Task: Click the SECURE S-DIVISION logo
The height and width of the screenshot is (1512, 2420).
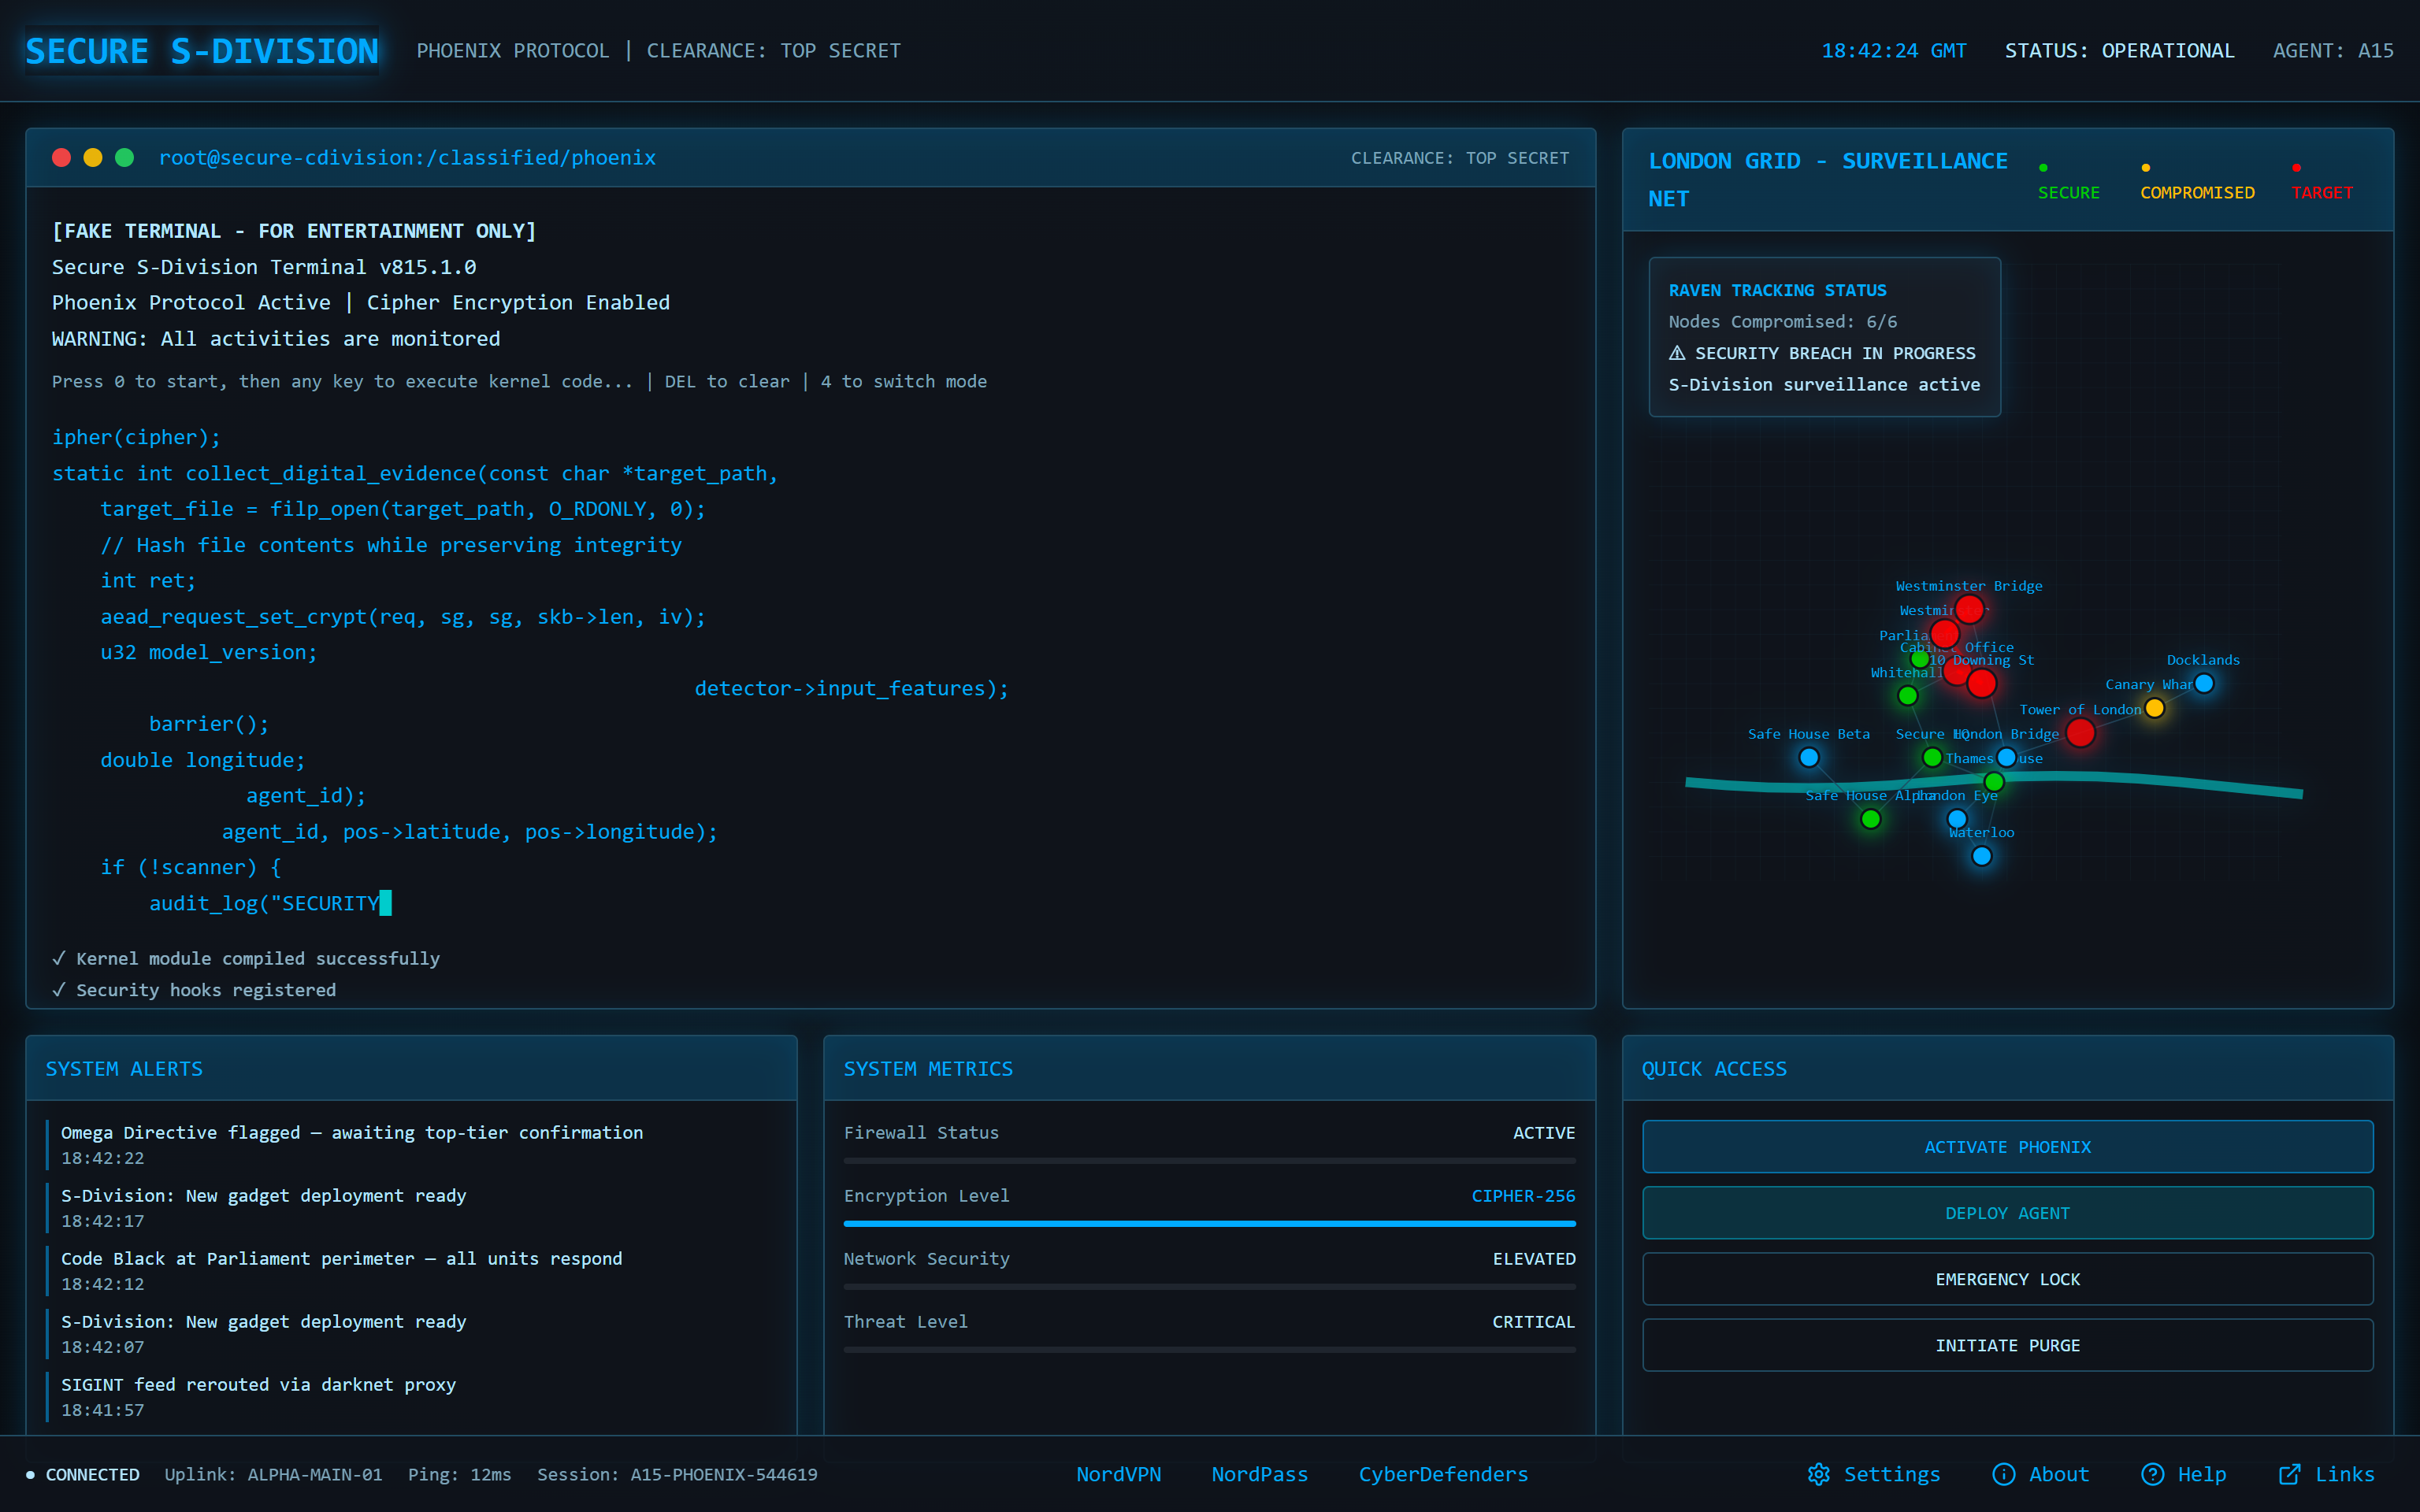Action: coord(201,50)
